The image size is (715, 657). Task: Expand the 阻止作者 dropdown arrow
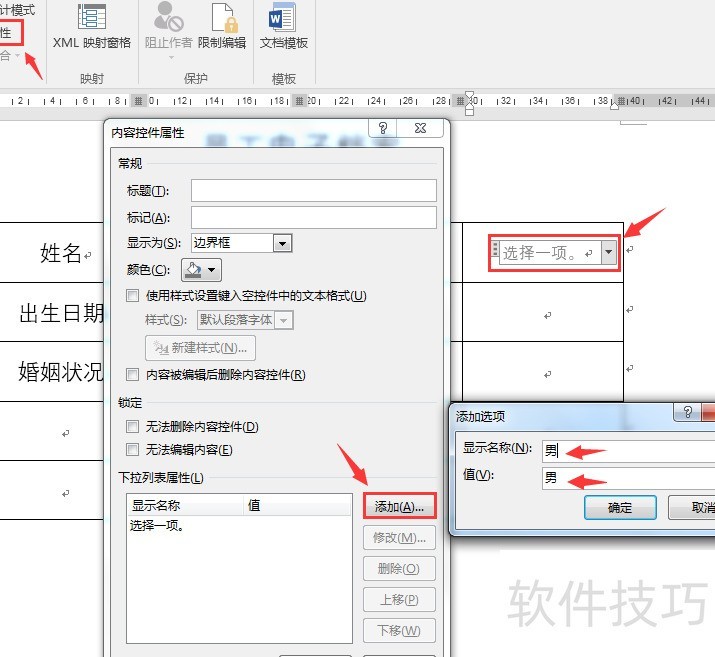[x=171, y=57]
